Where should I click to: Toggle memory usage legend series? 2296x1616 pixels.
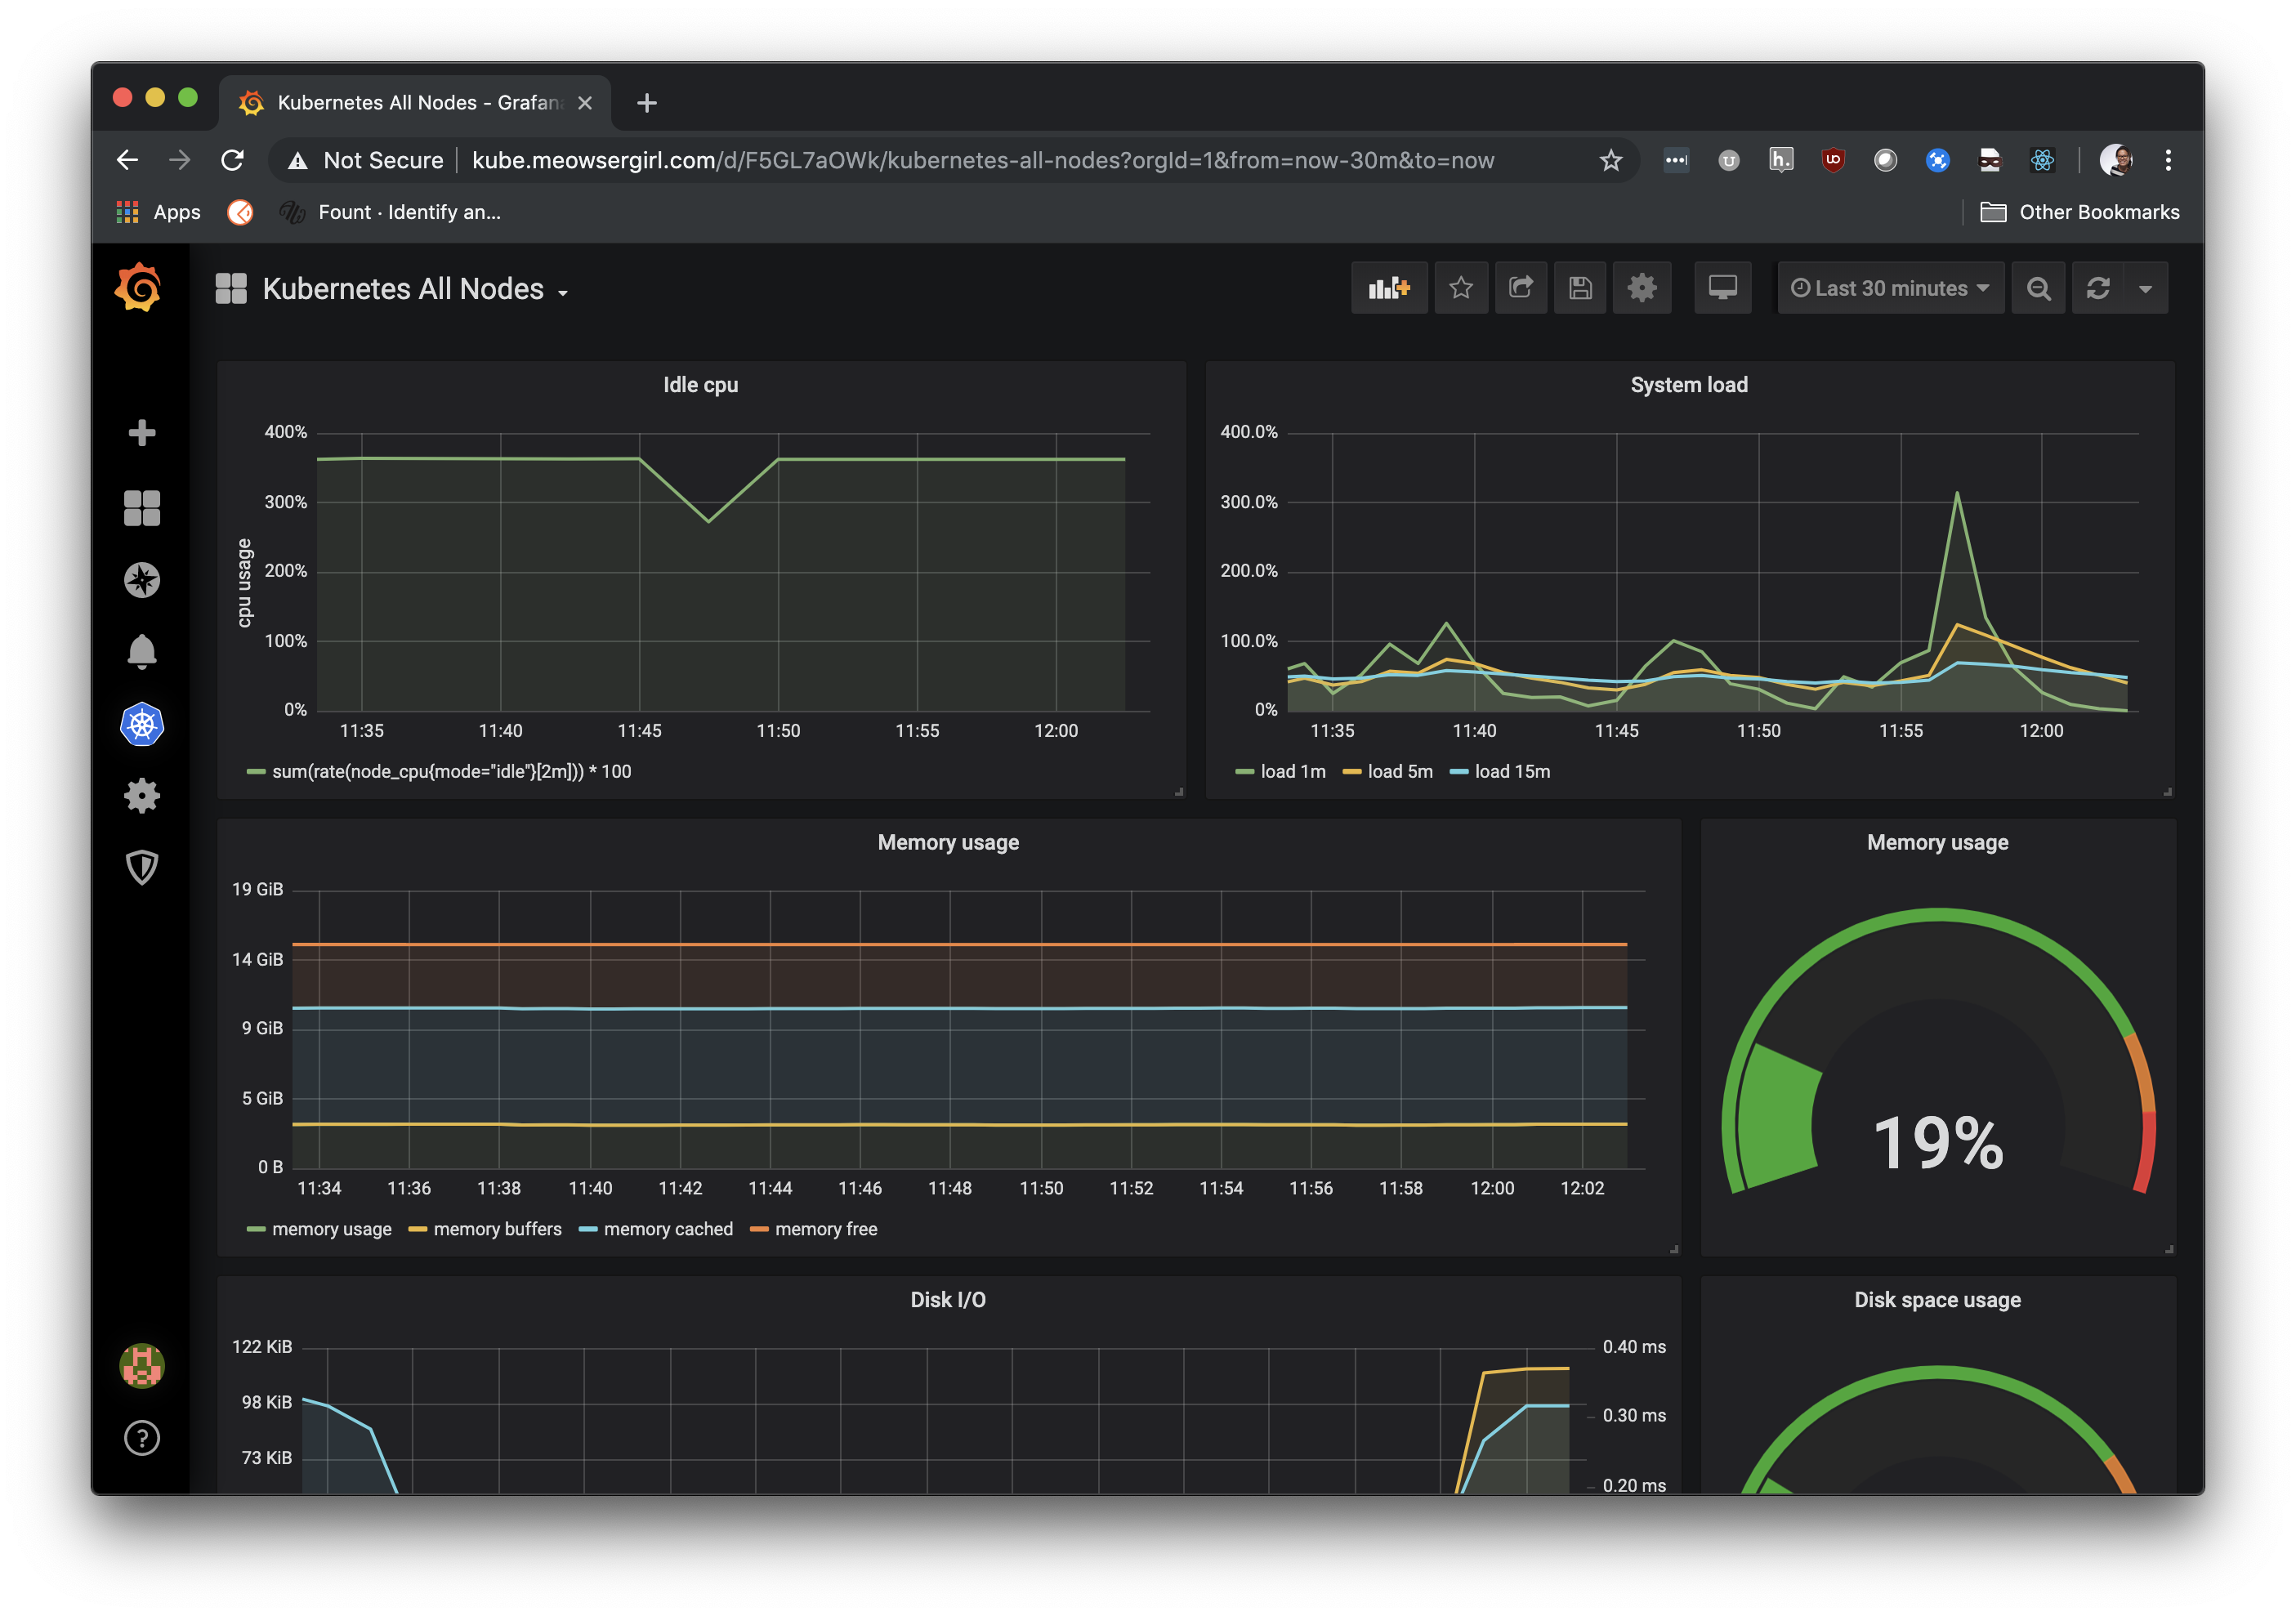pyautogui.click(x=332, y=1229)
